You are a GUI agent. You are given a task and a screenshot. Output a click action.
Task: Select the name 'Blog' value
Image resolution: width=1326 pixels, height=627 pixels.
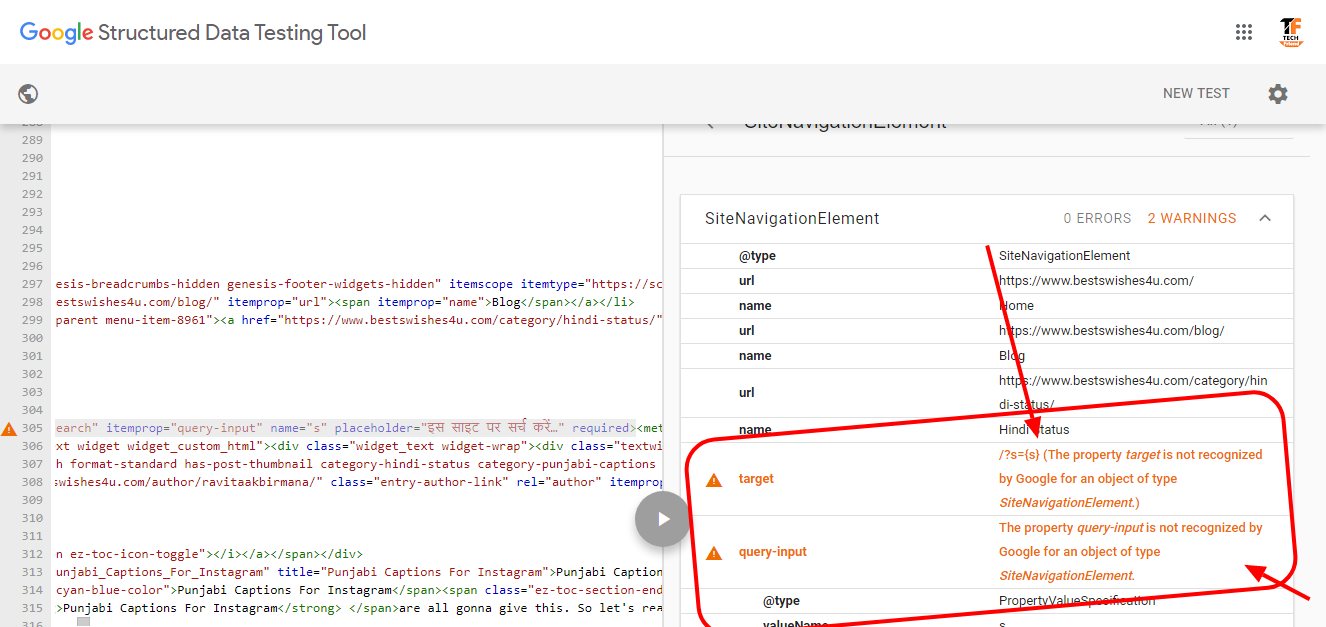click(x=1012, y=356)
